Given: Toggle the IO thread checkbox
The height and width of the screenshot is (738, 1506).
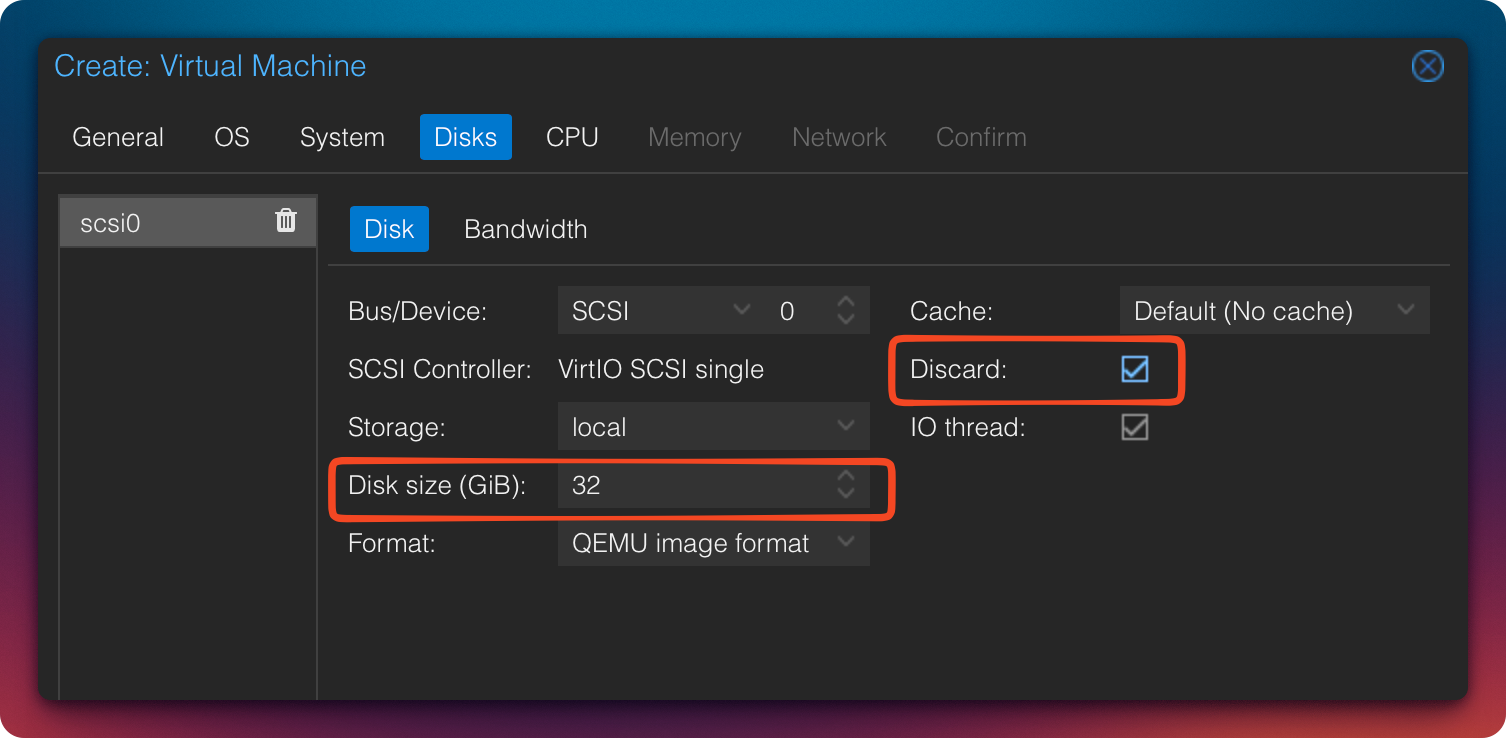Looking at the screenshot, I should point(1134,427).
